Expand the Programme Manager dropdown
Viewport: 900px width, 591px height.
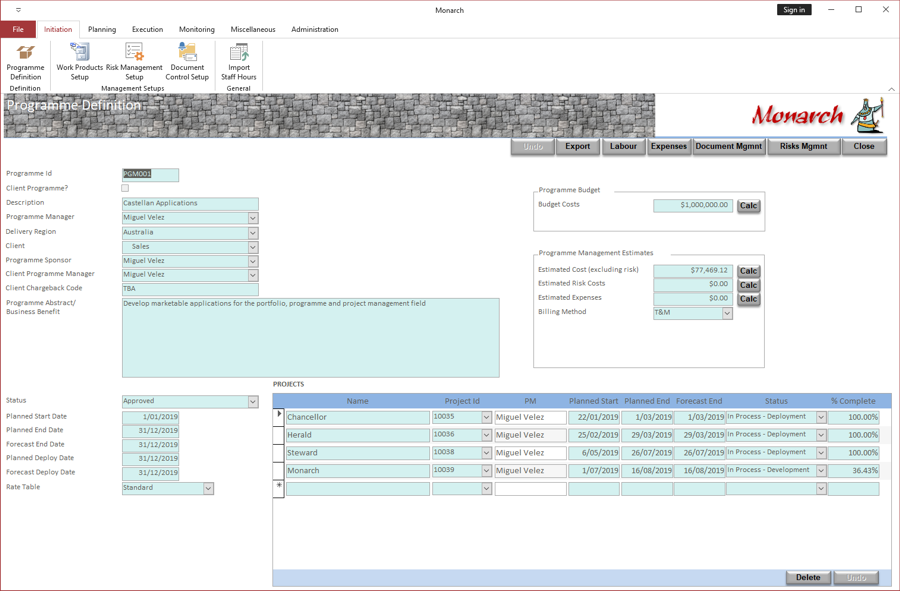click(253, 218)
